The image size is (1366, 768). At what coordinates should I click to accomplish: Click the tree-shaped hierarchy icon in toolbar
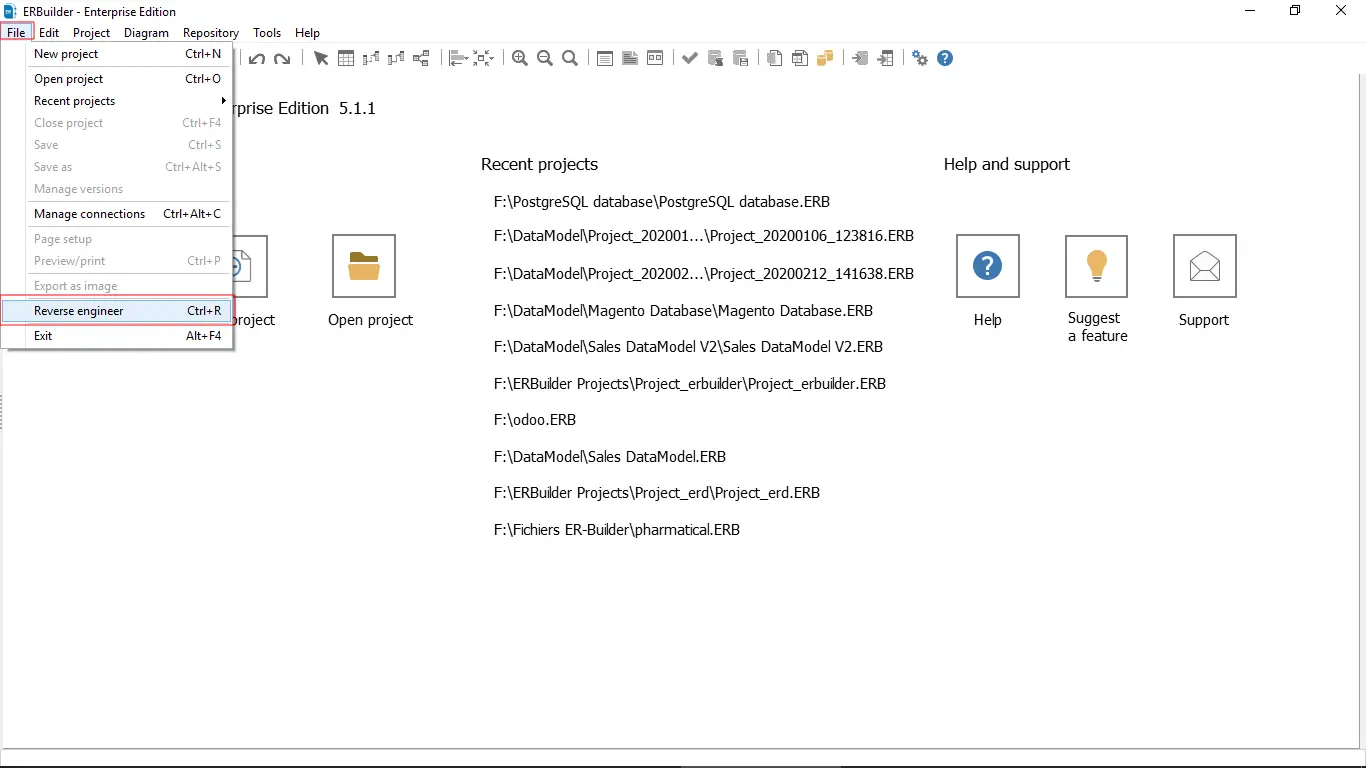pos(421,58)
